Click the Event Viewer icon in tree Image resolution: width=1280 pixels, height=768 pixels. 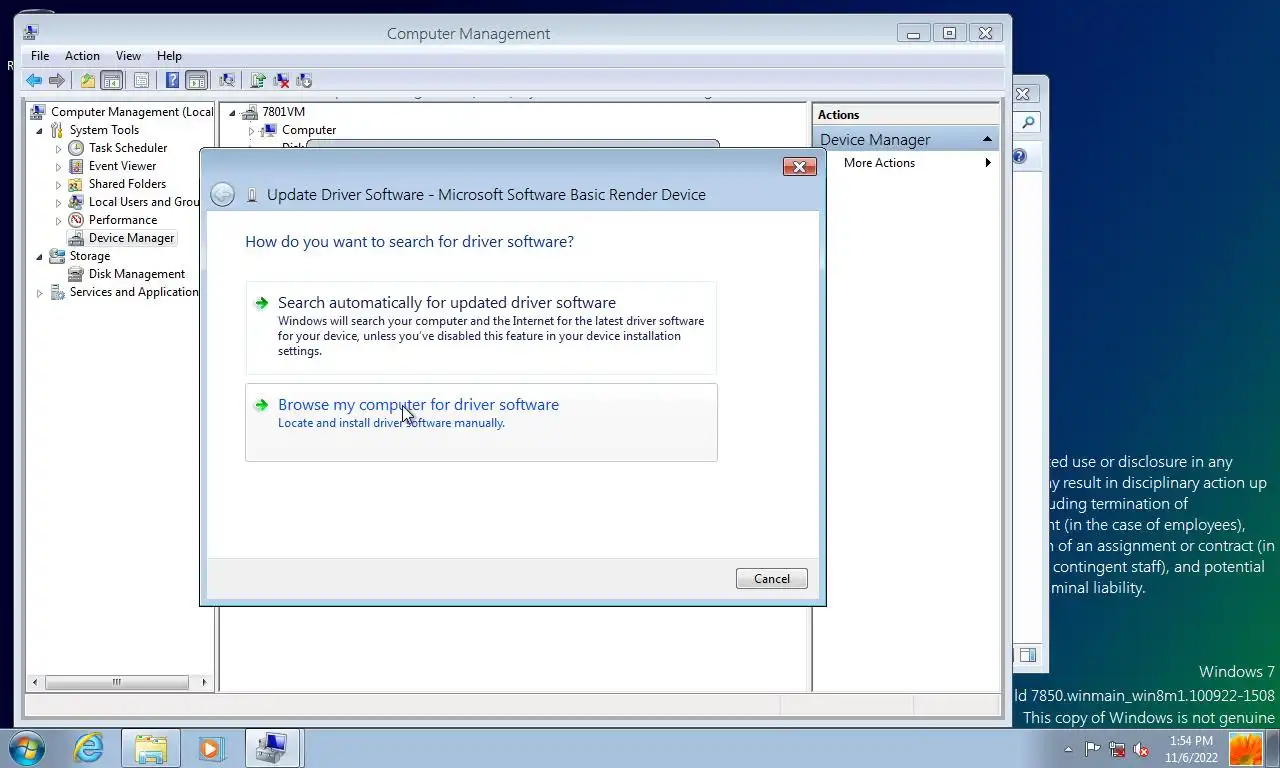(76, 166)
